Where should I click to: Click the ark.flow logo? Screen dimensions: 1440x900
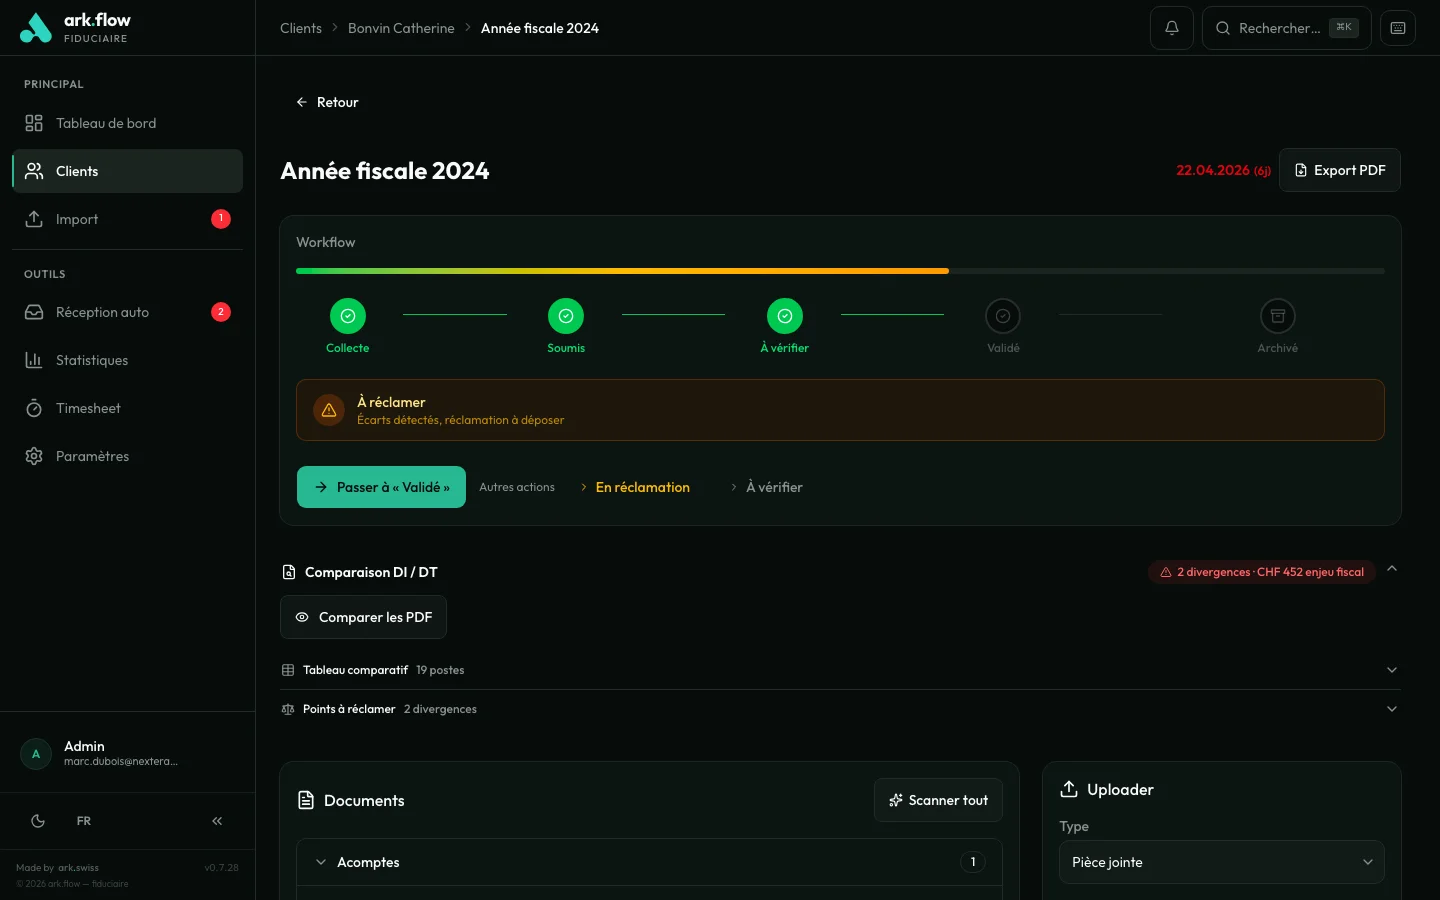click(x=76, y=28)
